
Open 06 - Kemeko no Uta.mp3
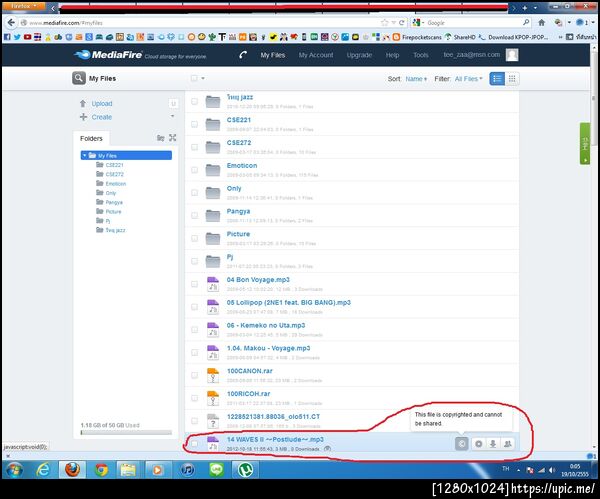point(266,325)
